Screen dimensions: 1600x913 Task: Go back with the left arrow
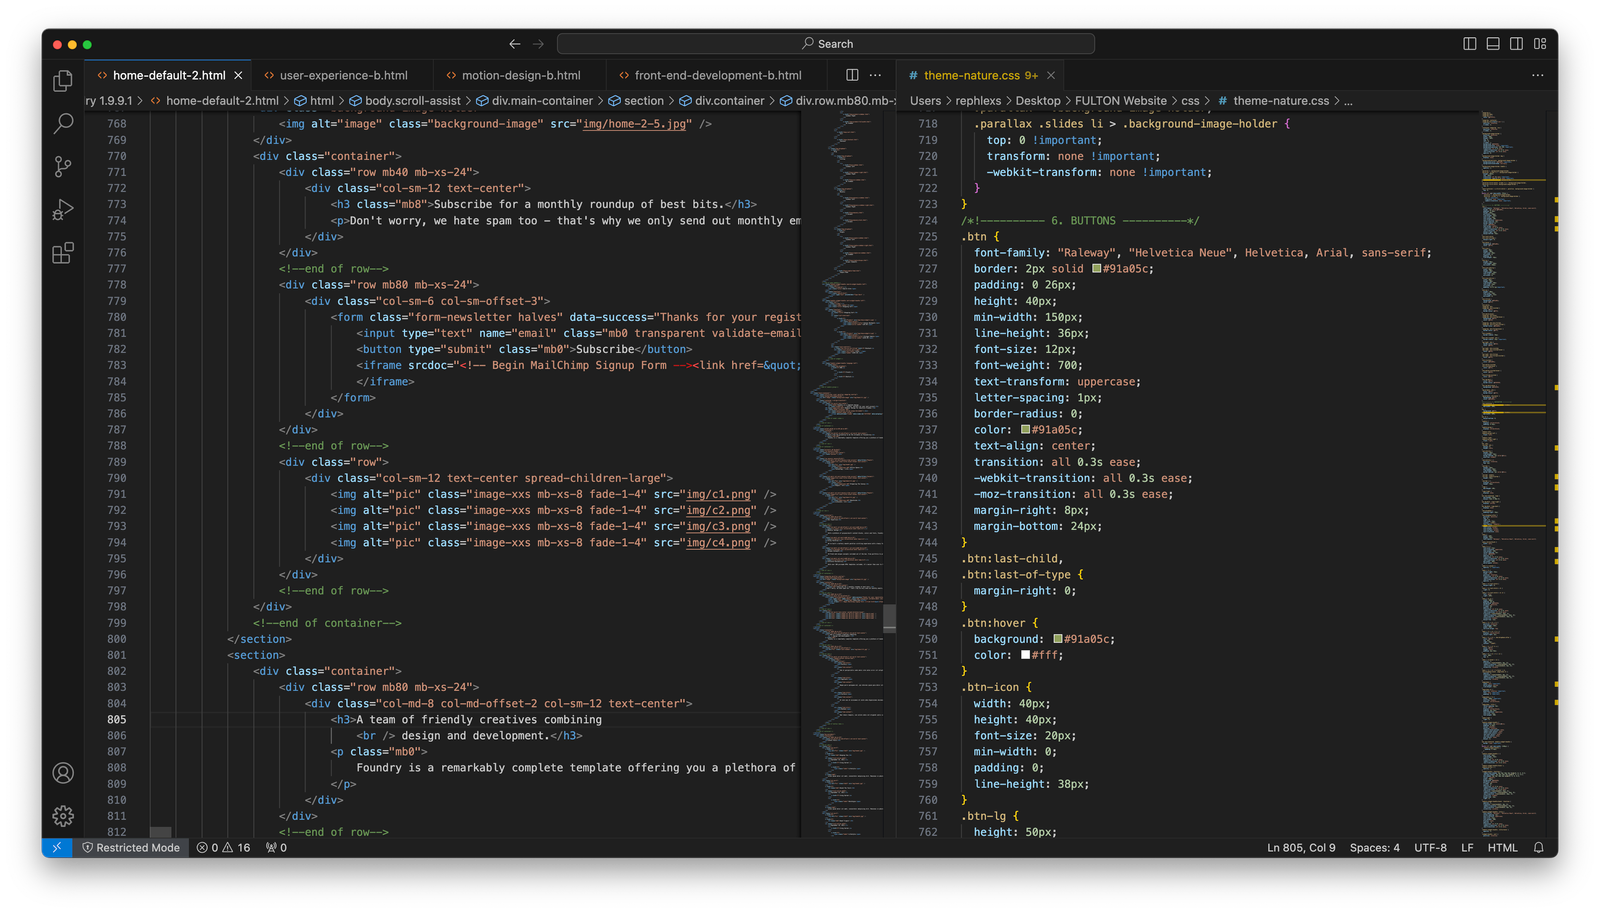tap(514, 44)
